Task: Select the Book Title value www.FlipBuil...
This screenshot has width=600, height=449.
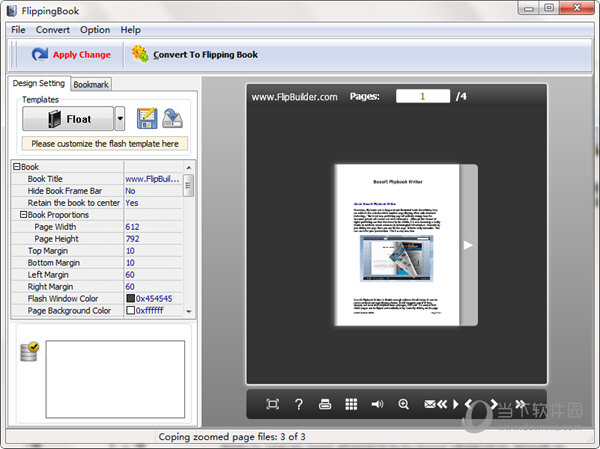Action: point(152,179)
